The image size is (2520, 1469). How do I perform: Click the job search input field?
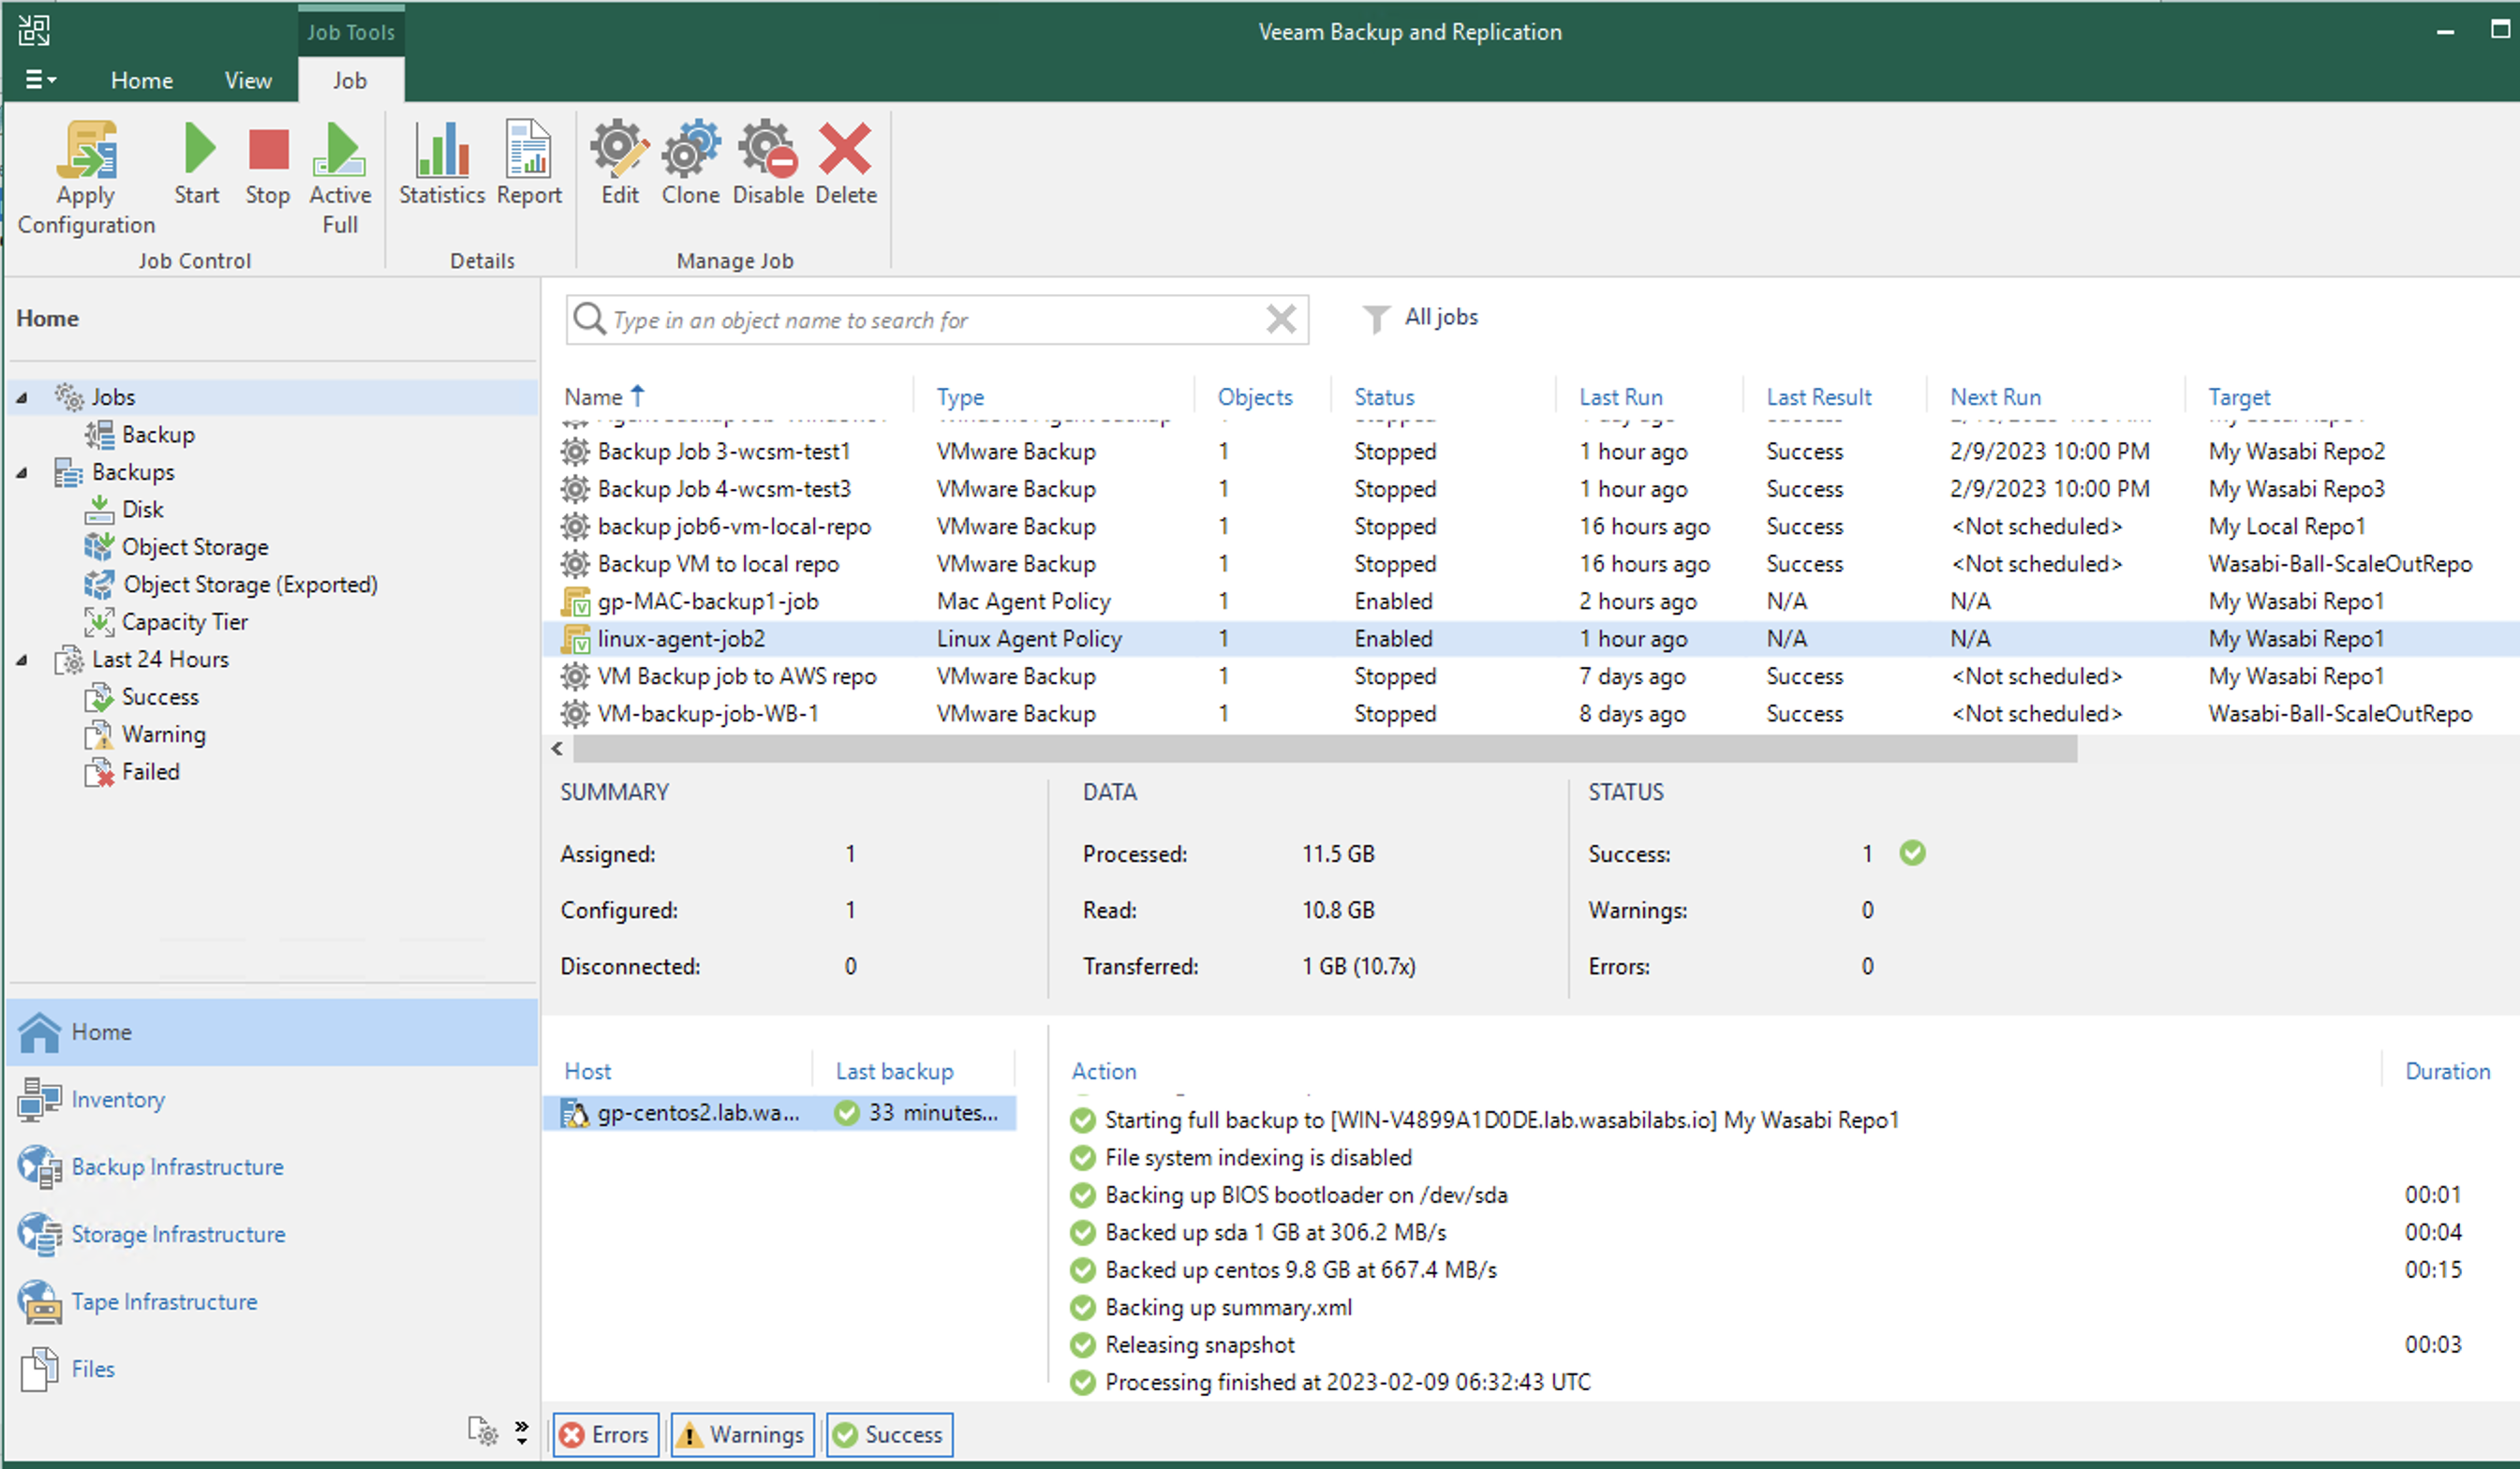click(935, 320)
